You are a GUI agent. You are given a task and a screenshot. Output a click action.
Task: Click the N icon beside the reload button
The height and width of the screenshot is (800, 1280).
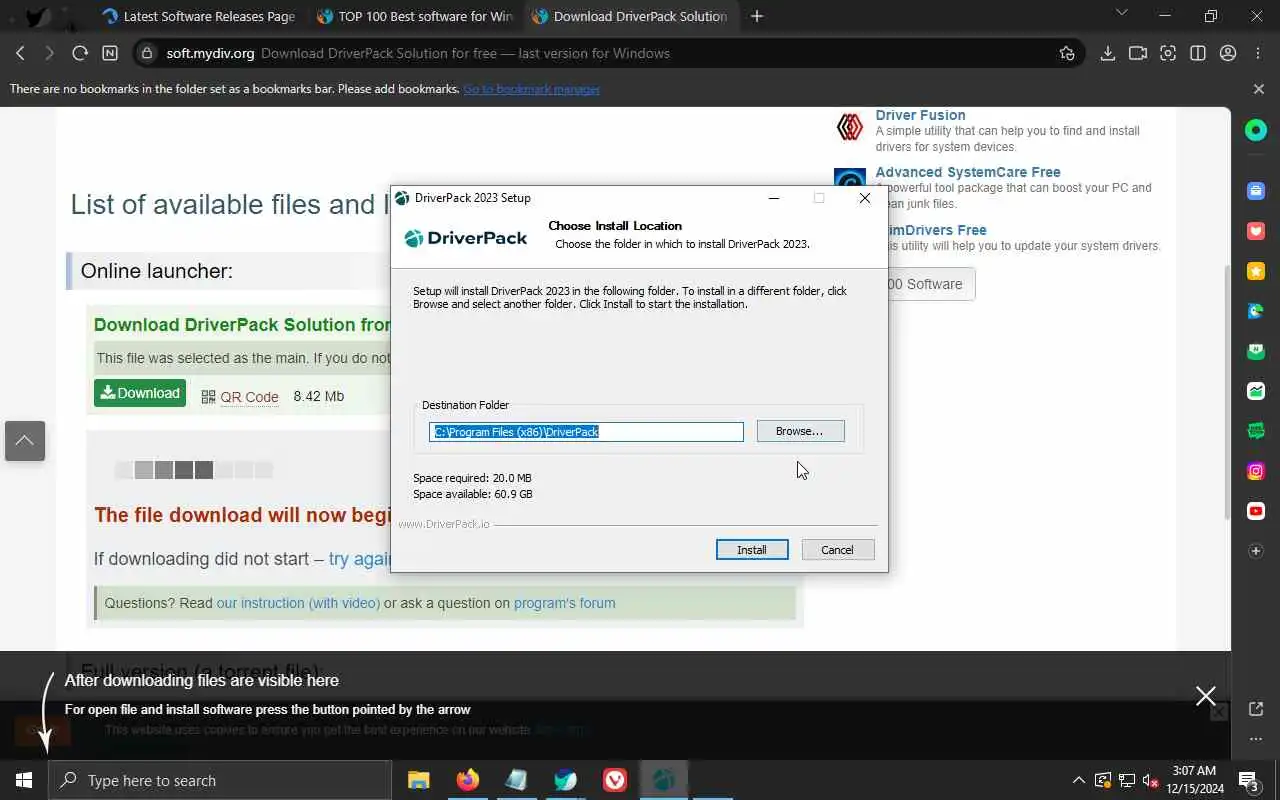110,53
